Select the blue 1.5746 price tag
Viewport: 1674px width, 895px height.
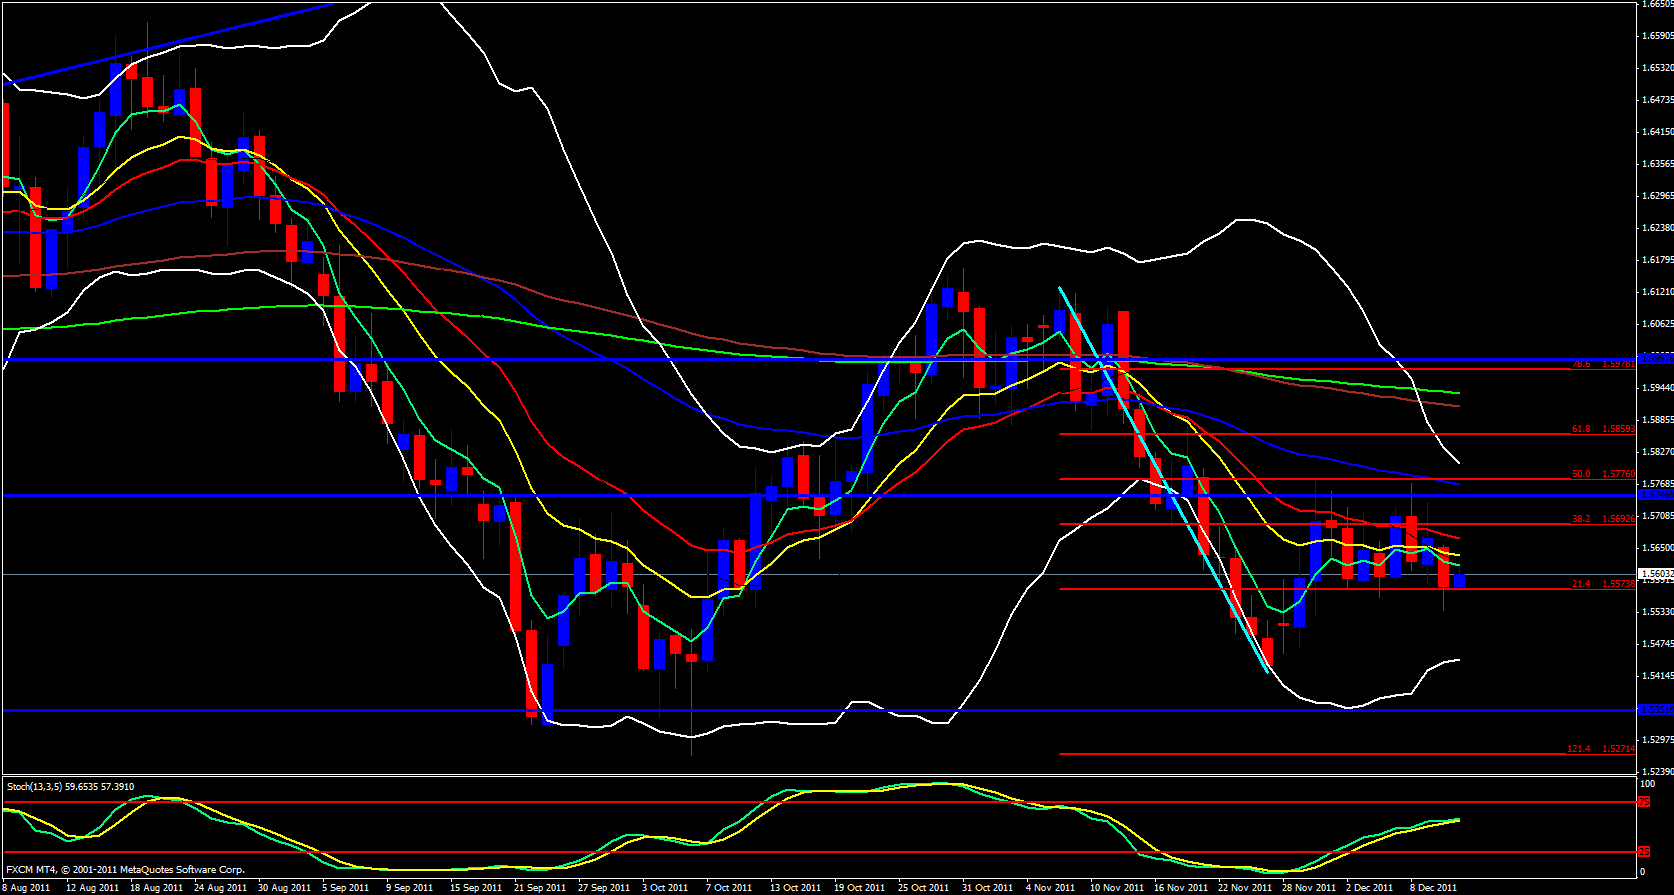pyautogui.click(x=1656, y=495)
